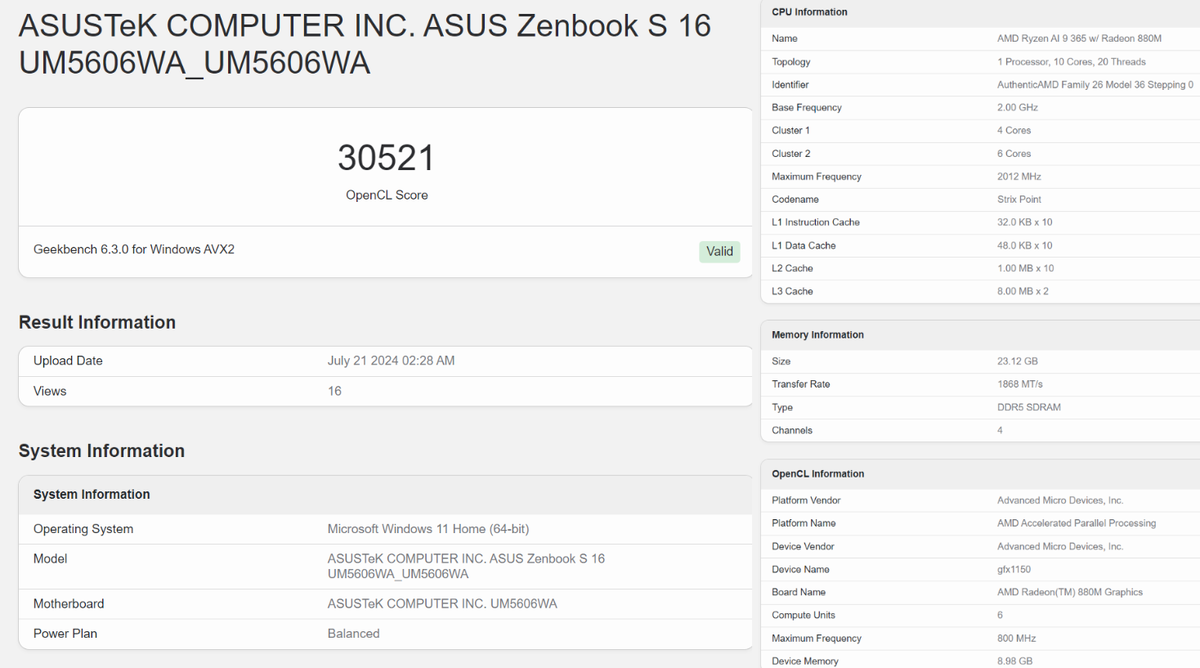1200x668 pixels.
Task: Click the ASUS Zenbook S 16 page title
Action: 365,44
